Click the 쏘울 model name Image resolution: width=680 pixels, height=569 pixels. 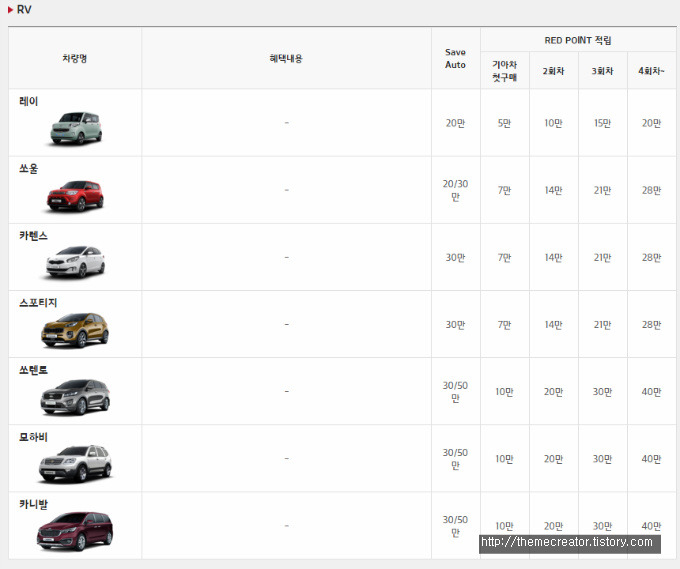pyautogui.click(x=29, y=168)
